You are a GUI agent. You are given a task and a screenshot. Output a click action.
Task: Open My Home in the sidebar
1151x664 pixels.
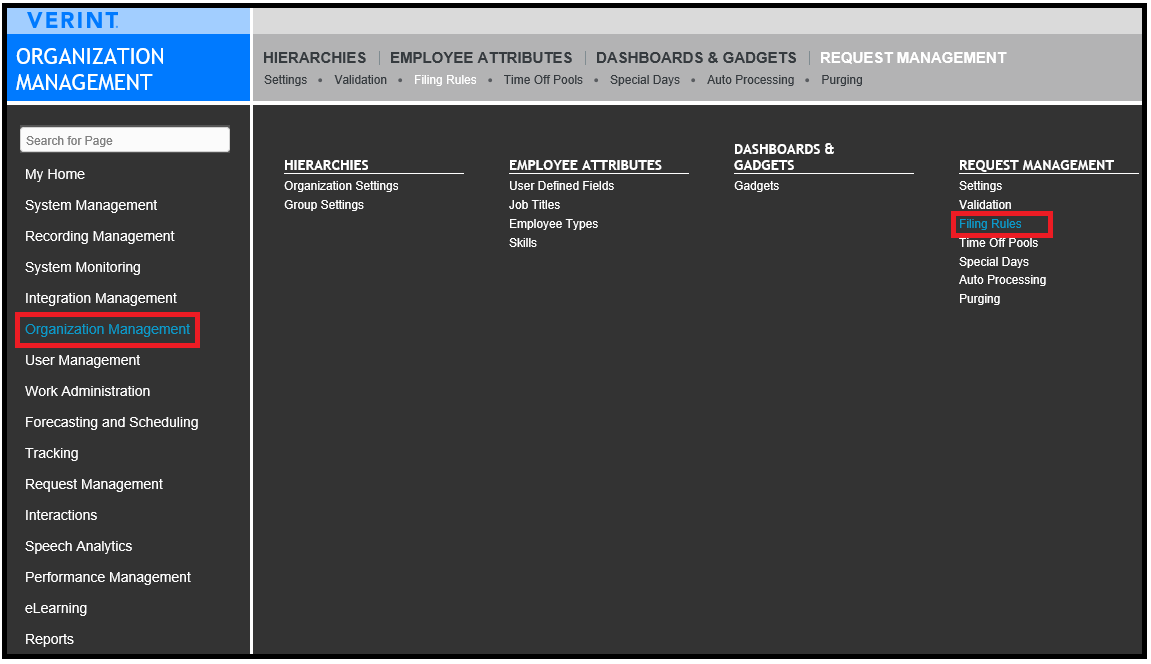[x=55, y=175]
